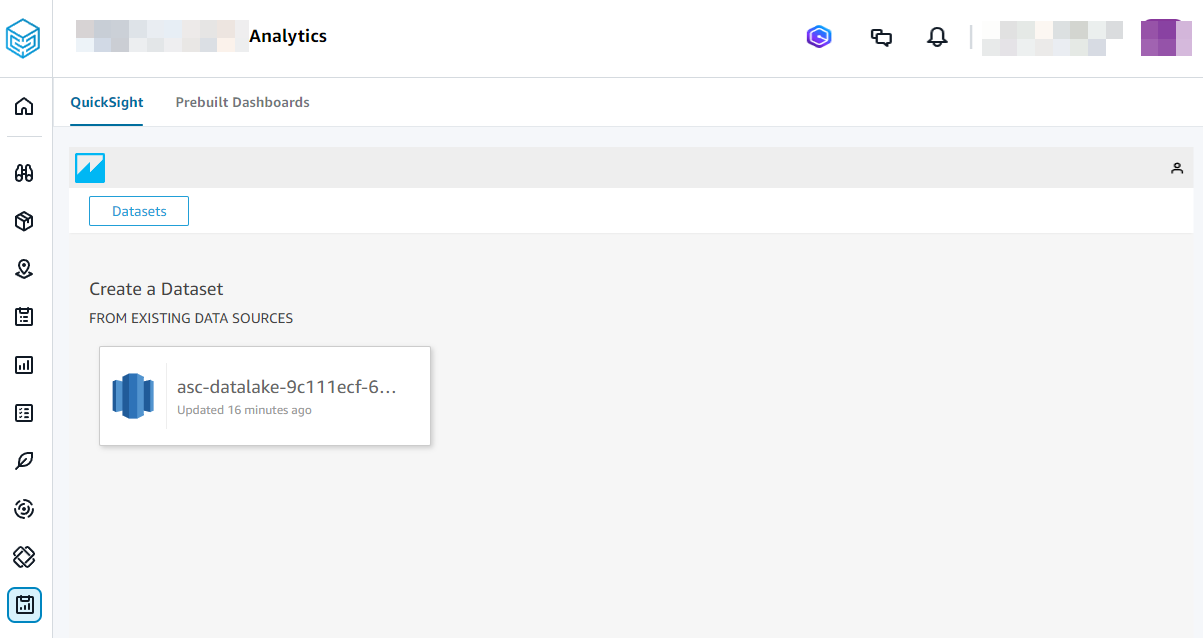Click the binoculars icon in the sidebar
1203x638 pixels.
pos(24,173)
